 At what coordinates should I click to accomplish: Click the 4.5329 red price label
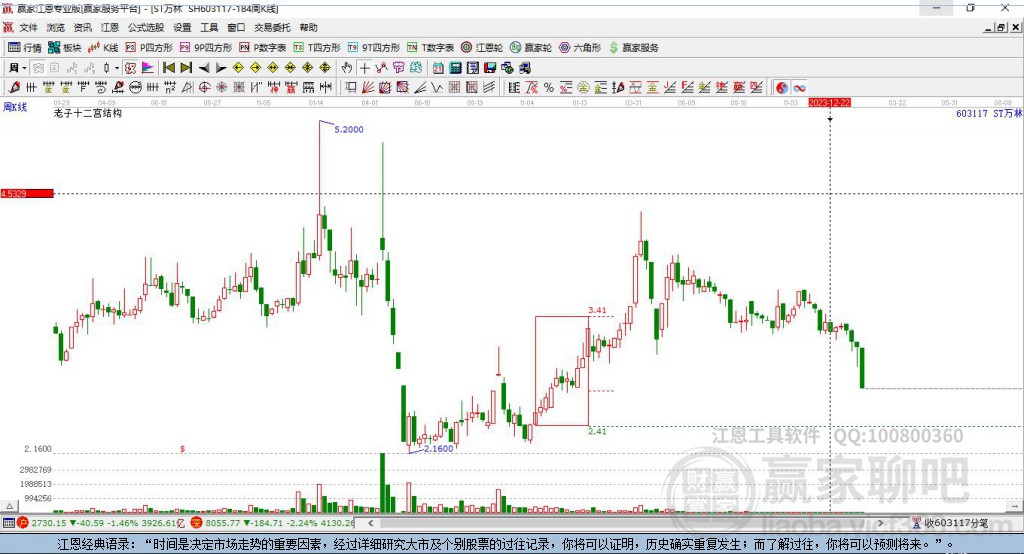[x=27, y=193]
